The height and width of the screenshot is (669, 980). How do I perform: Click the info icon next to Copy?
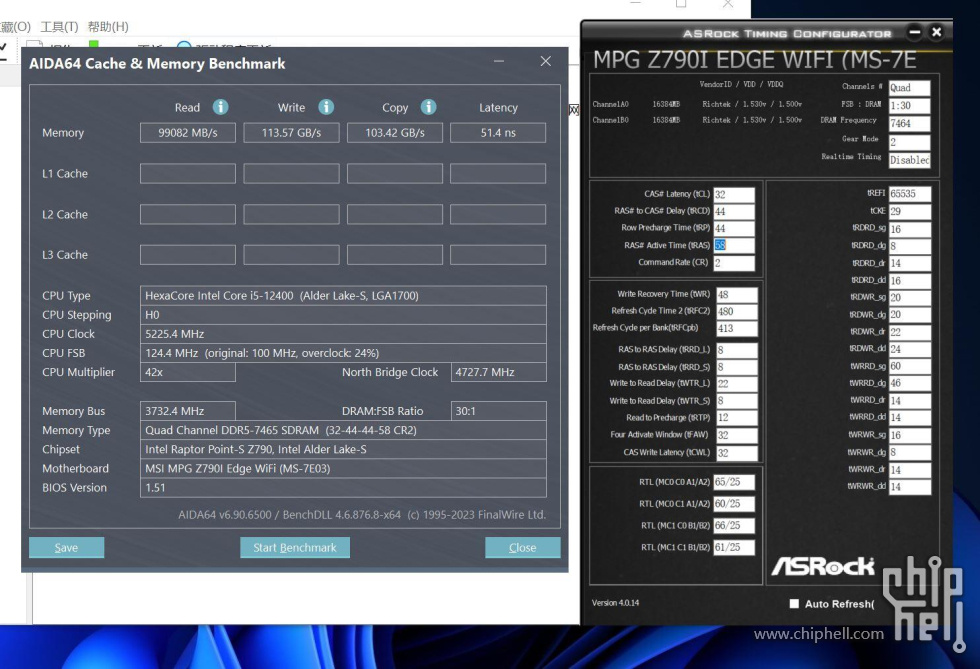click(428, 107)
